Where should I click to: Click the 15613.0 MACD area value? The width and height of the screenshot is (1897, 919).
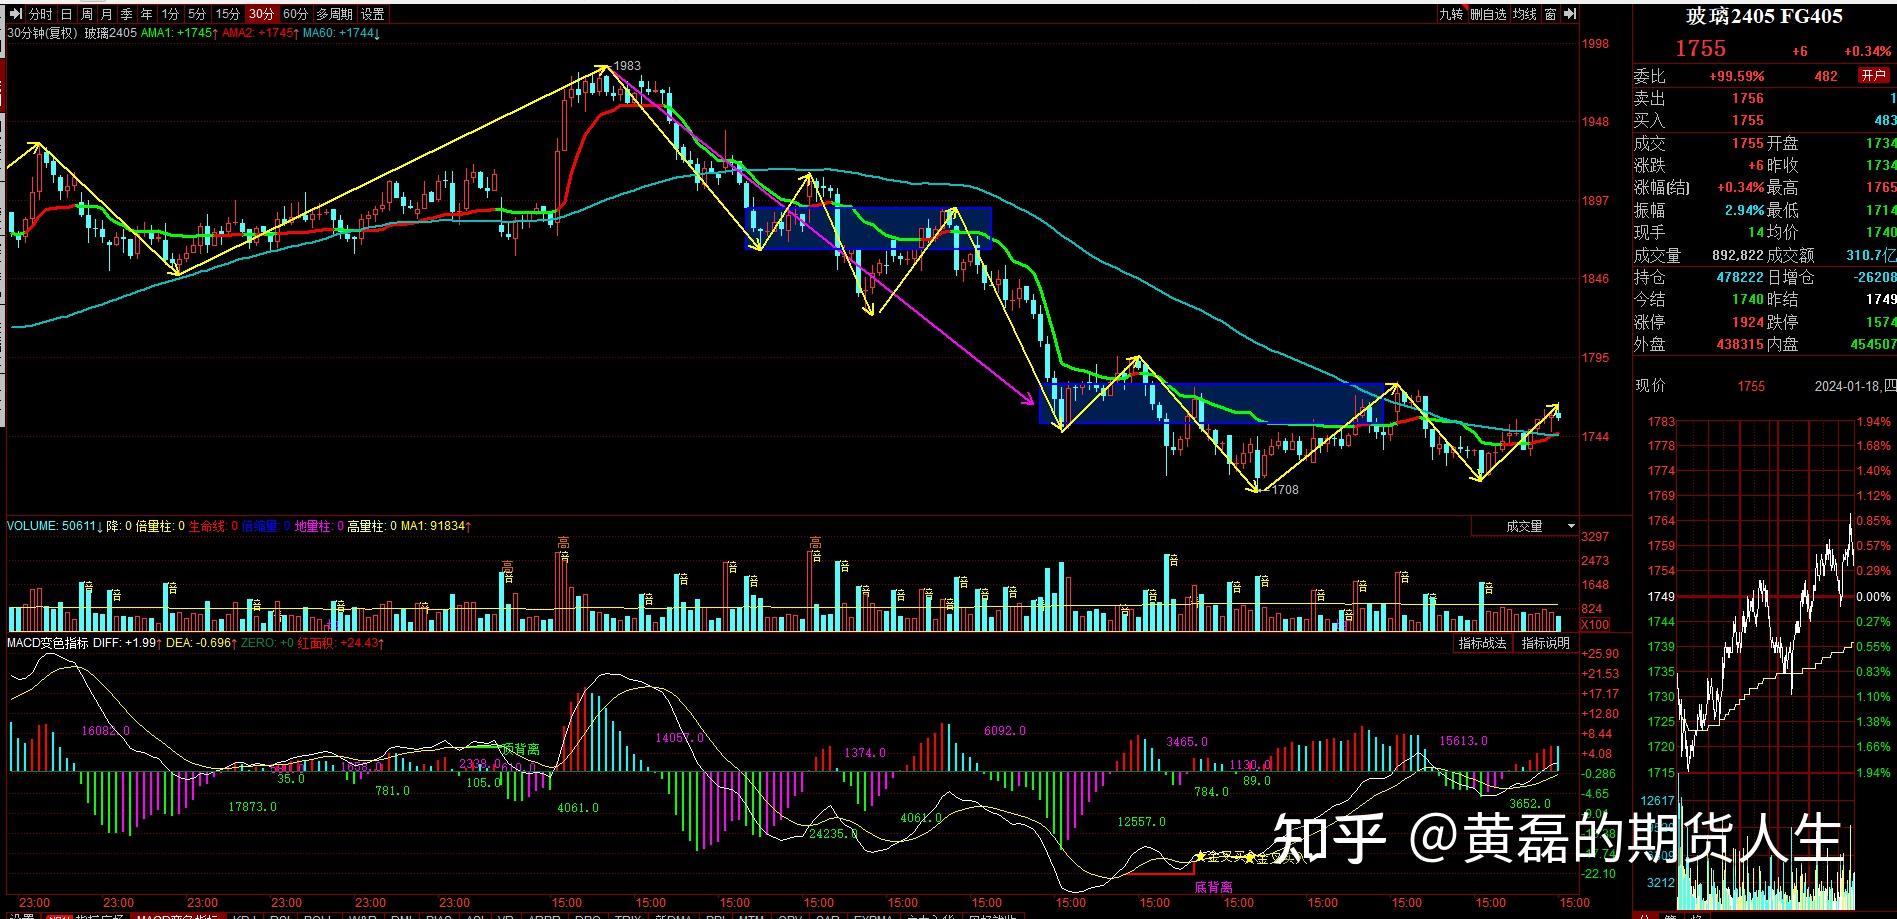pyautogui.click(x=1463, y=741)
